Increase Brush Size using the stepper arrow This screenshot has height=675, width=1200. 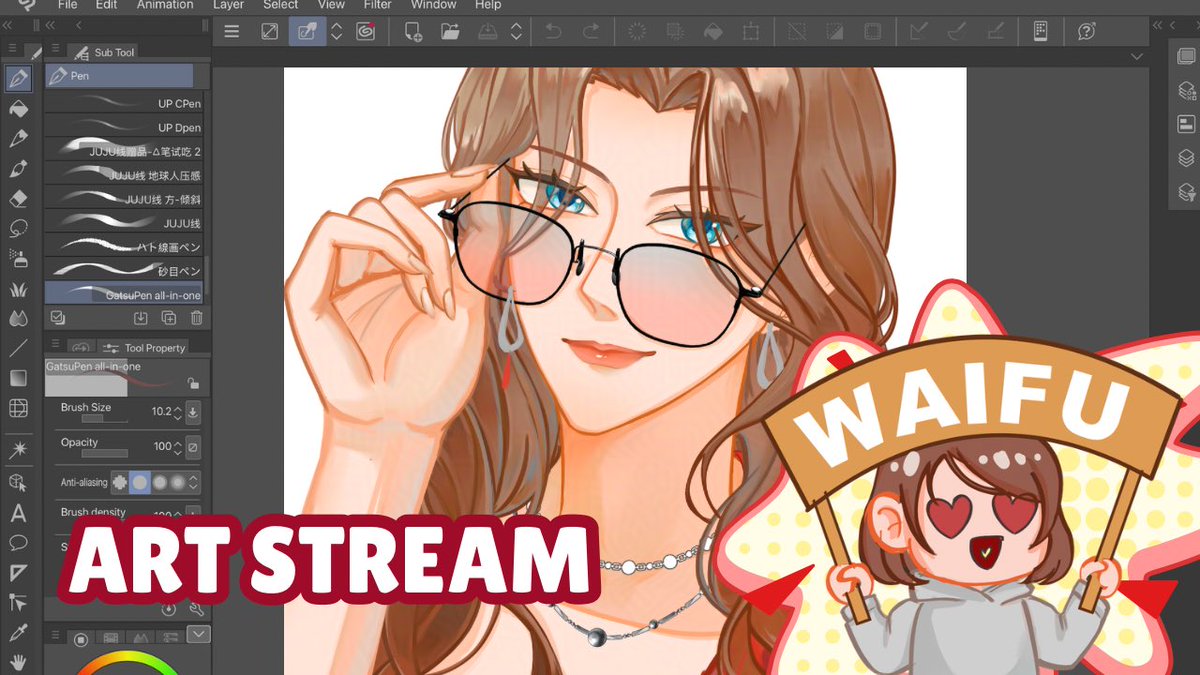(177, 408)
